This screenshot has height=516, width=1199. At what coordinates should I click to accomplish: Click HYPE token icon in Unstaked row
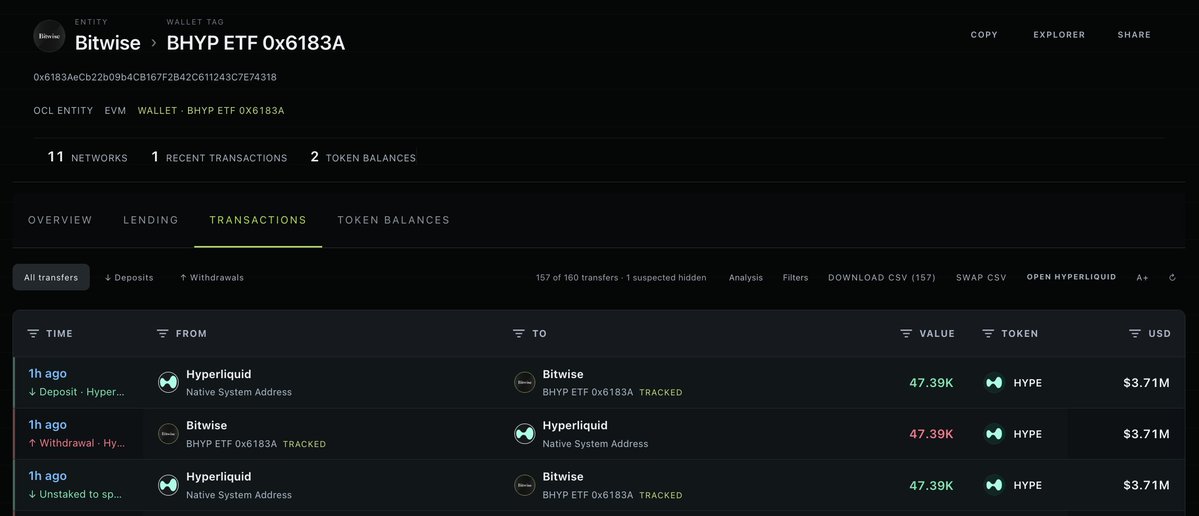coord(994,485)
